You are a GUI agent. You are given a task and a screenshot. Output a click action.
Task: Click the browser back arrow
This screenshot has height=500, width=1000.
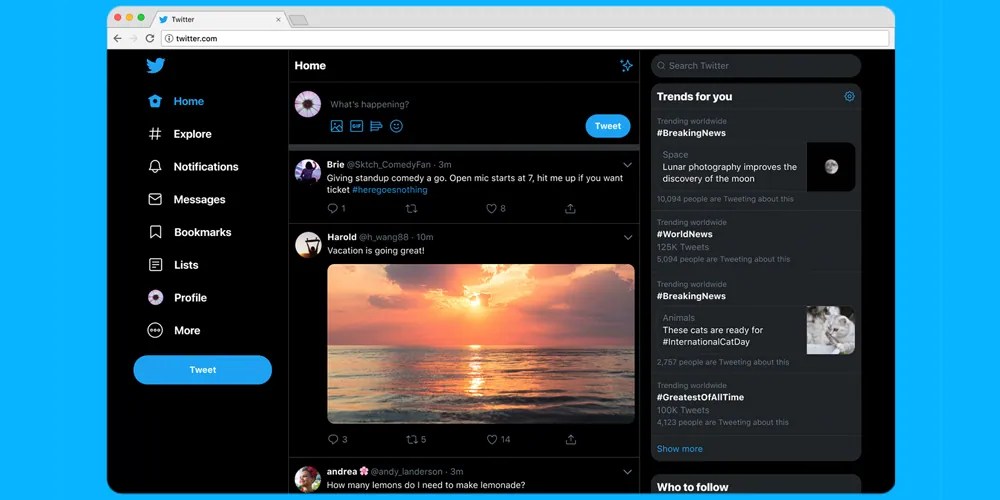click(117, 38)
